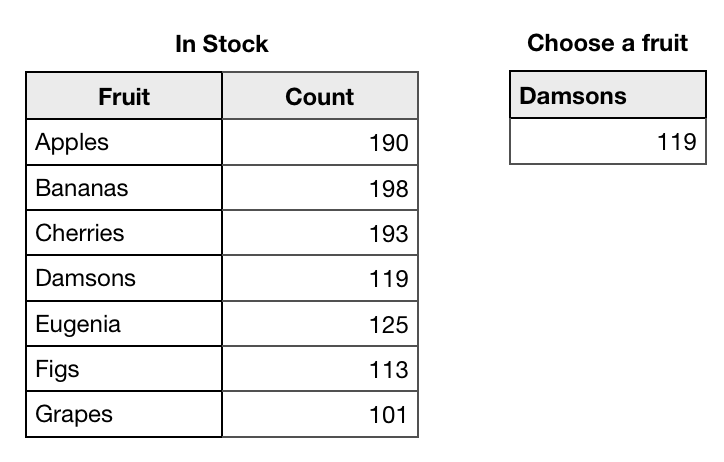The width and height of the screenshot is (724, 462).
Task: Click the 119 result under Damsons chooser
Action: click(x=607, y=142)
